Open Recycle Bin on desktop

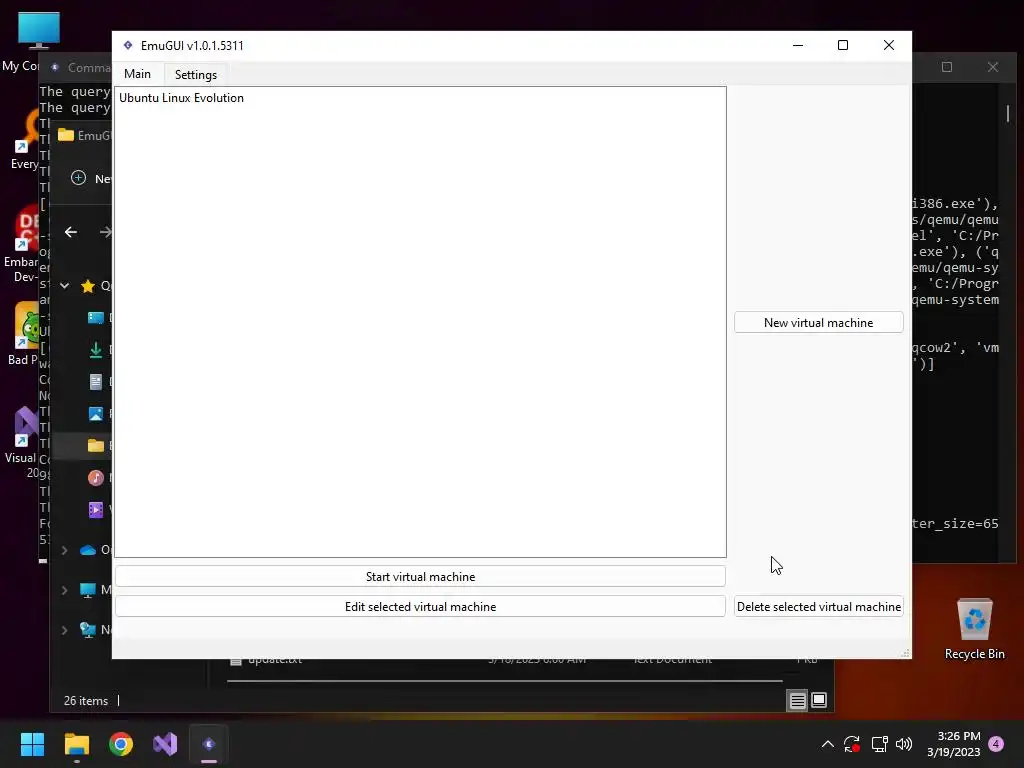[x=974, y=629]
